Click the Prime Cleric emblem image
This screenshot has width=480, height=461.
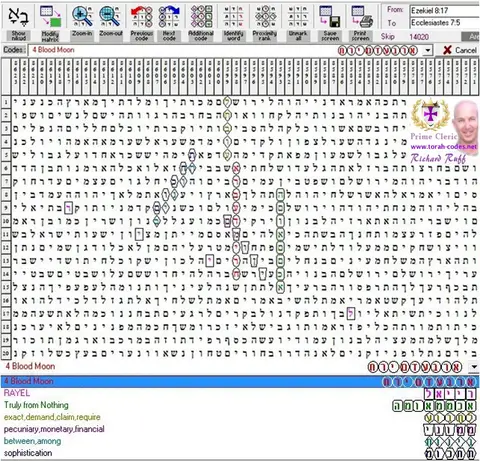click(x=431, y=115)
